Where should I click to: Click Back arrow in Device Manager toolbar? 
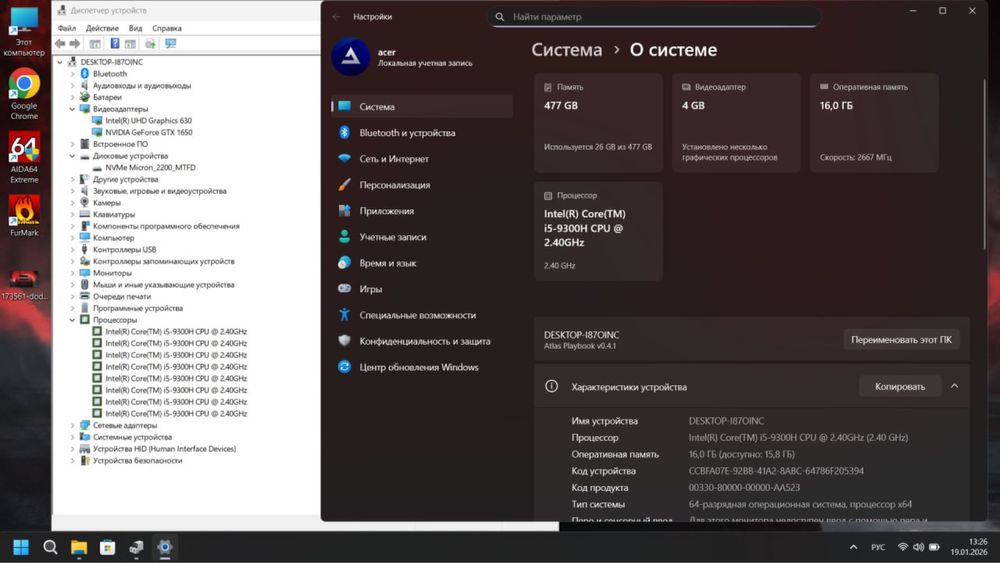tap(60, 43)
